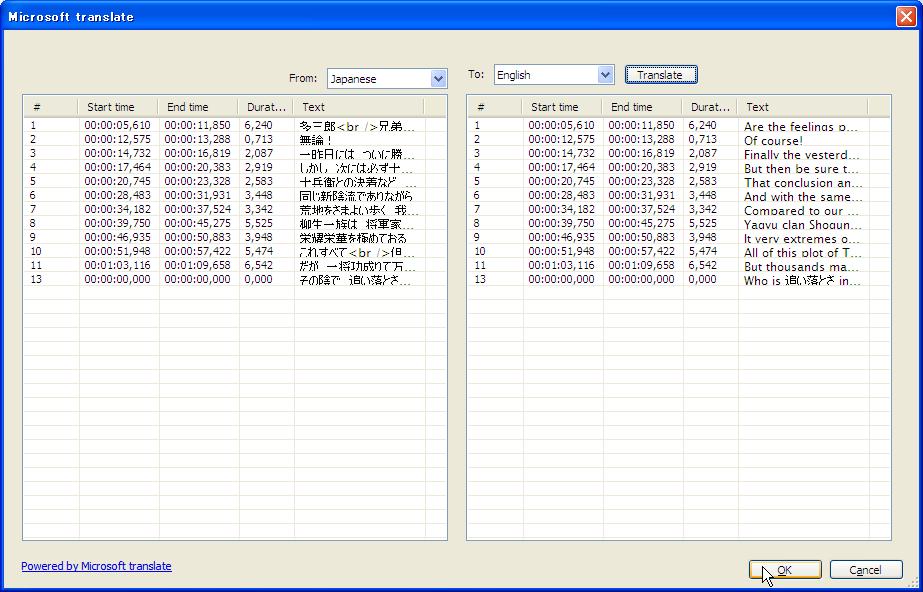Select left table start time 00:00:28,483

pos(117,195)
